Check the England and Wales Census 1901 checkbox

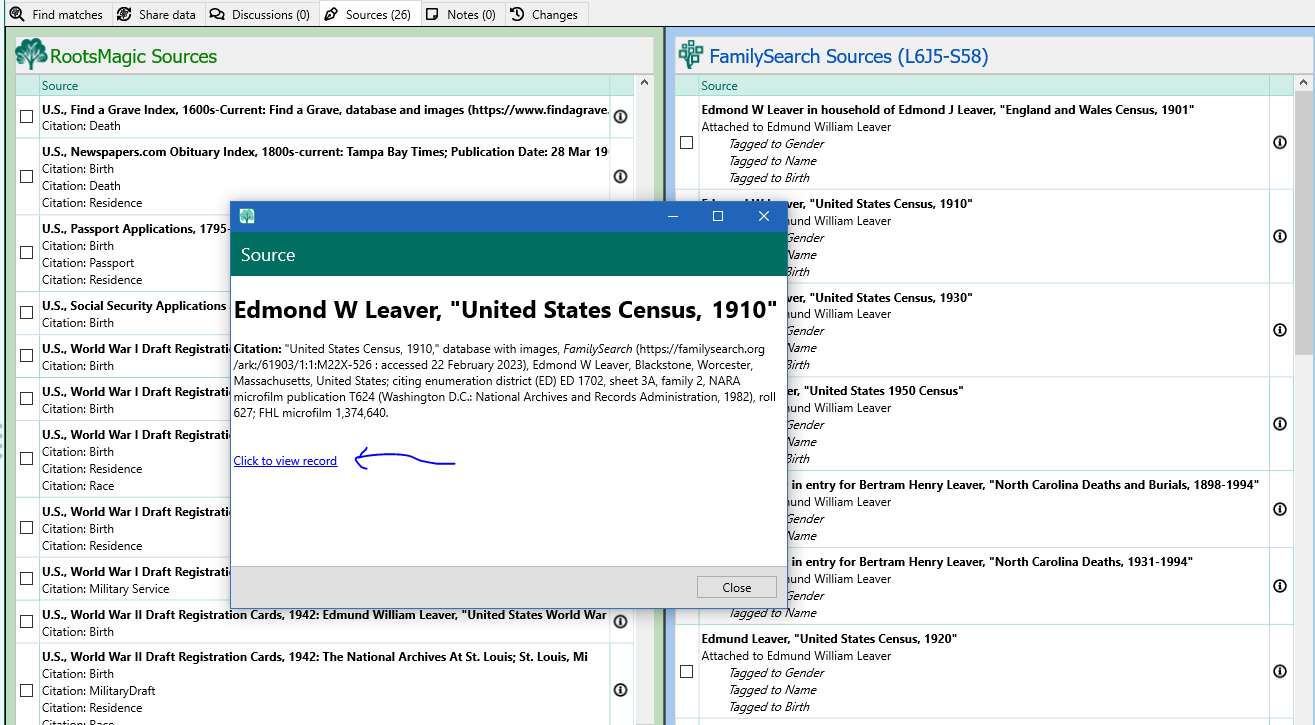tap(686, 143)
